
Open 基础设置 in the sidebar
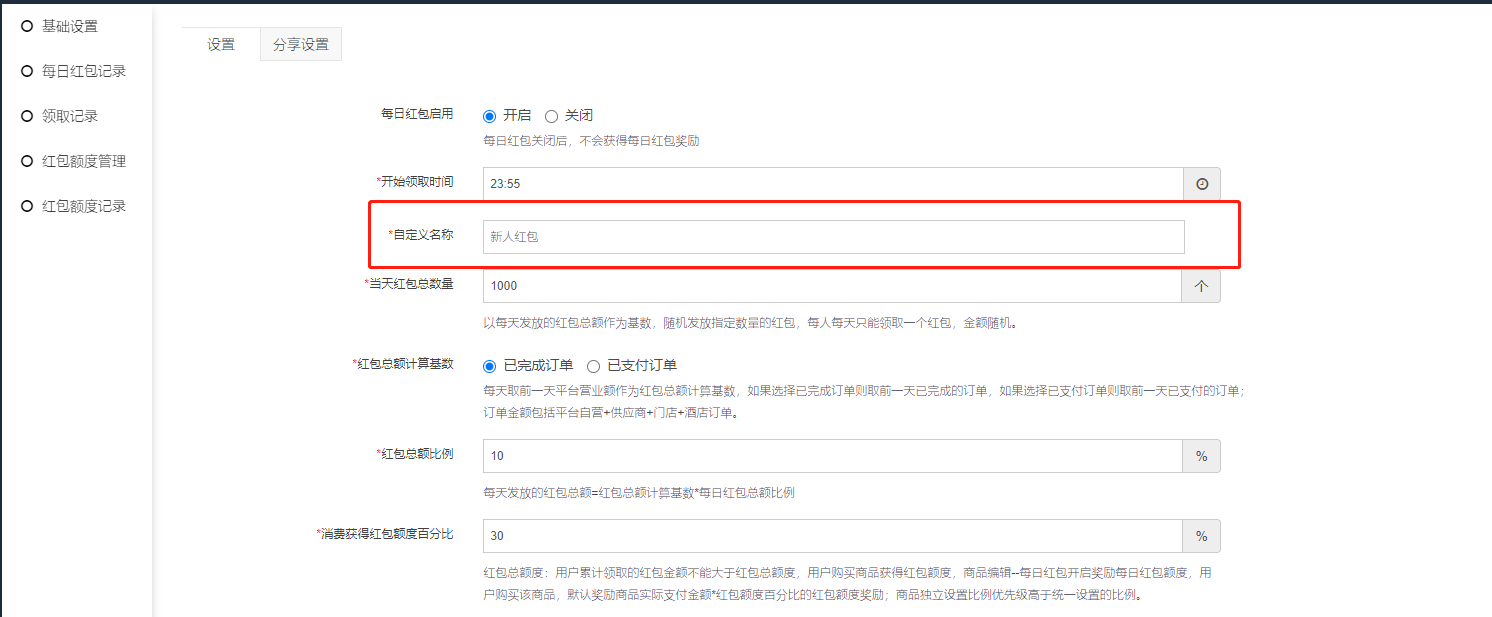[x=69, y=26]
